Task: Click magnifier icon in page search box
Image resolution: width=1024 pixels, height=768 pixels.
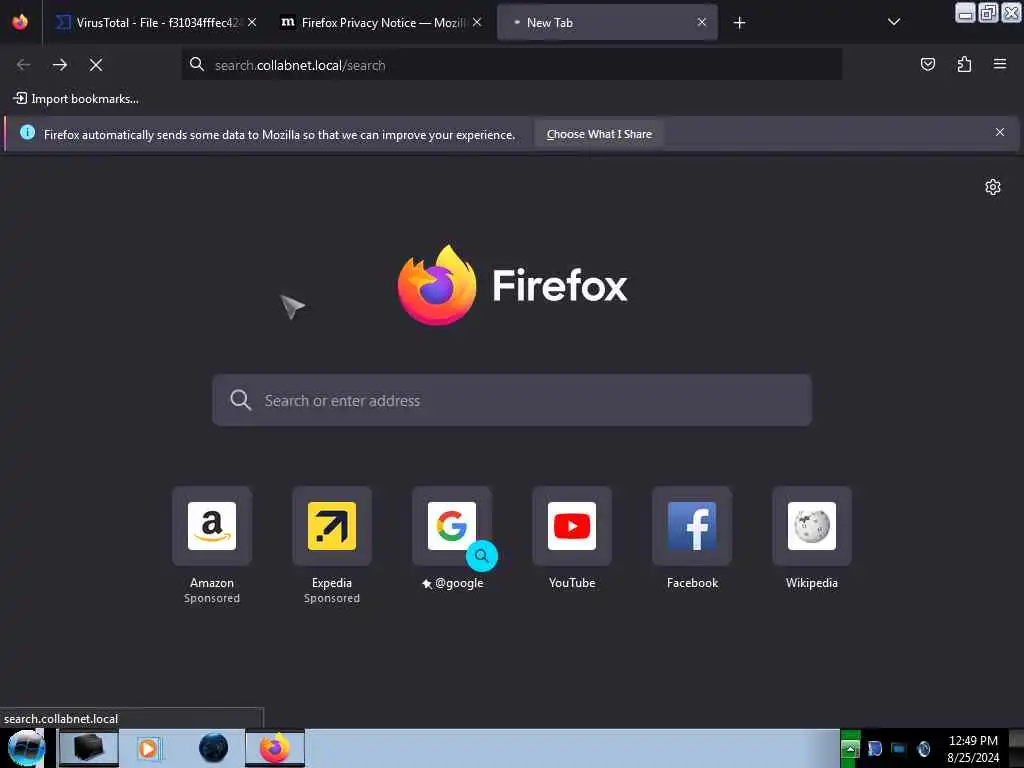Action: coord(240,400)
